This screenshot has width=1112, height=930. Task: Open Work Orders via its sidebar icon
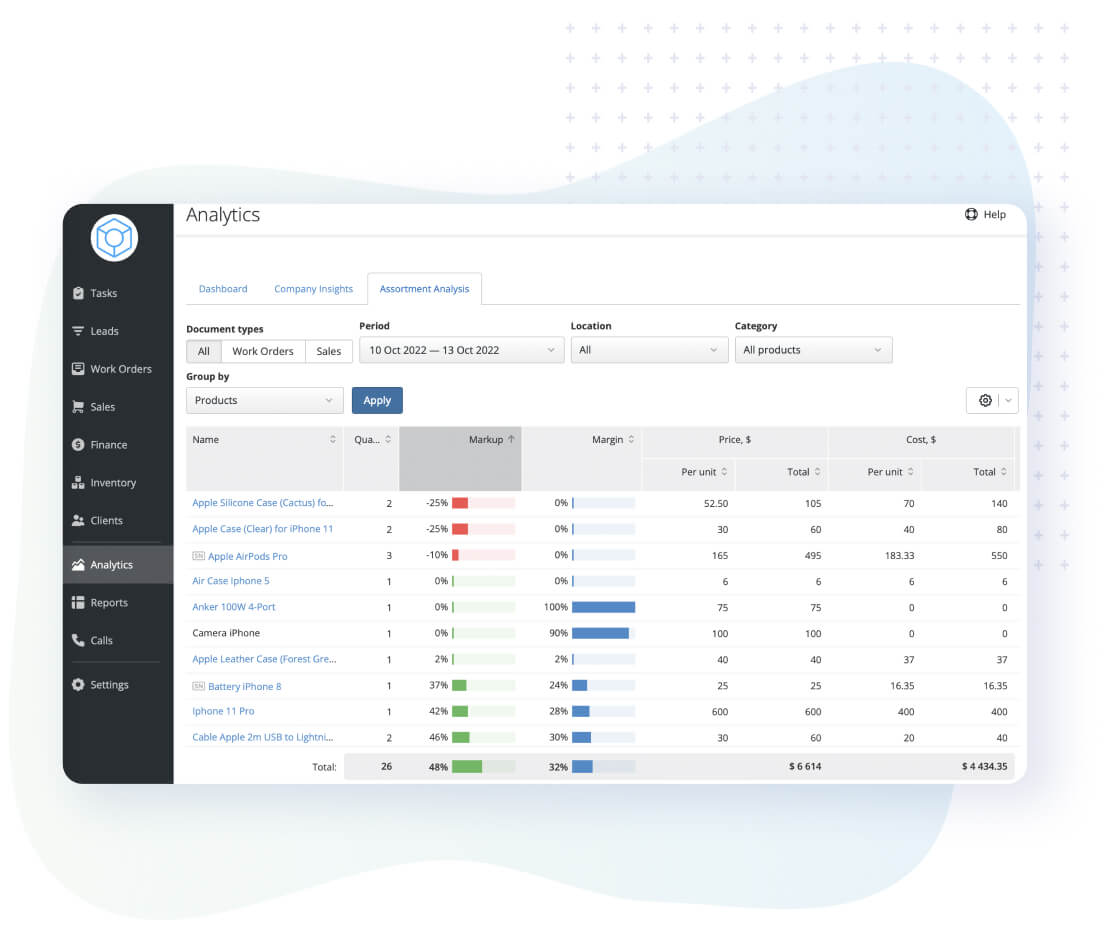pos(78,369)
